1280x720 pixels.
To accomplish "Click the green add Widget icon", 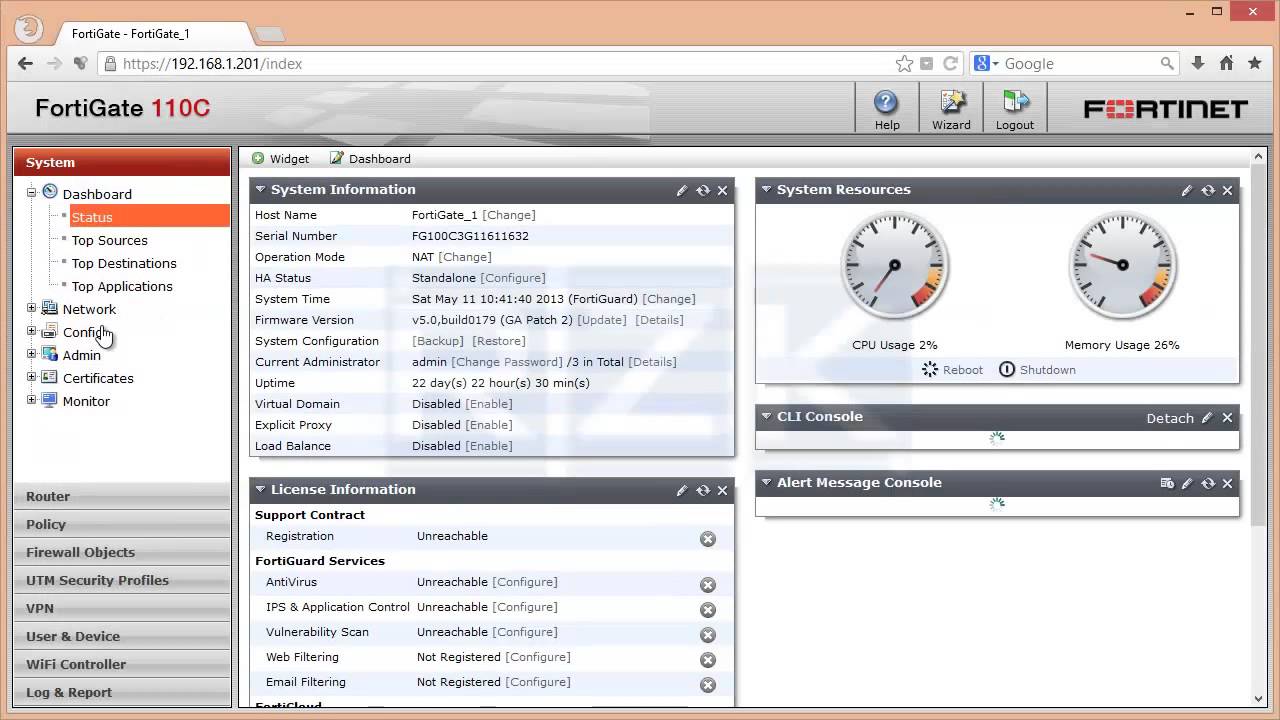I will coord(258,158).
